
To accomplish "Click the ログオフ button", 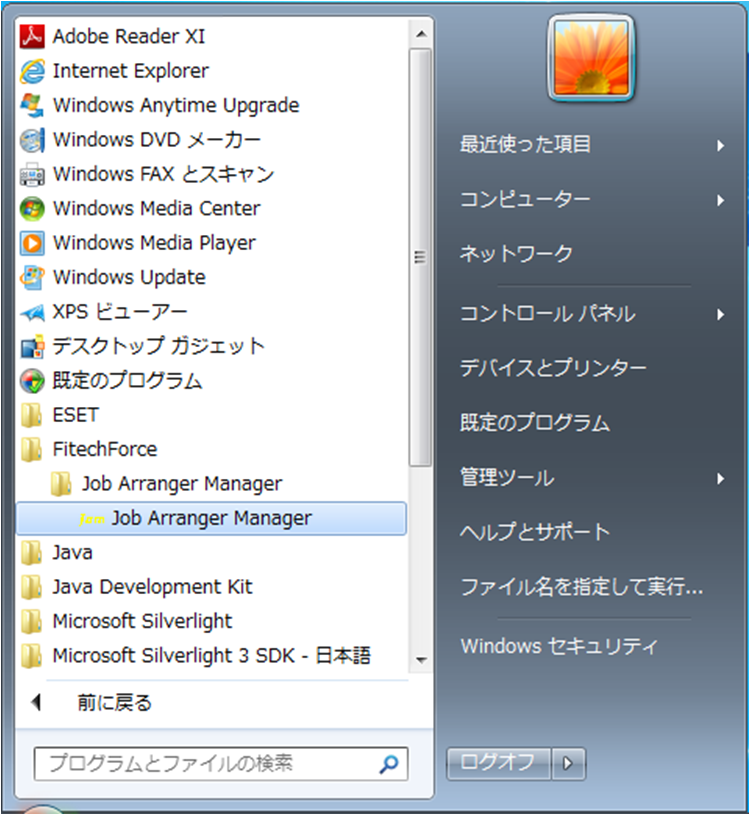I will (498, 764).
